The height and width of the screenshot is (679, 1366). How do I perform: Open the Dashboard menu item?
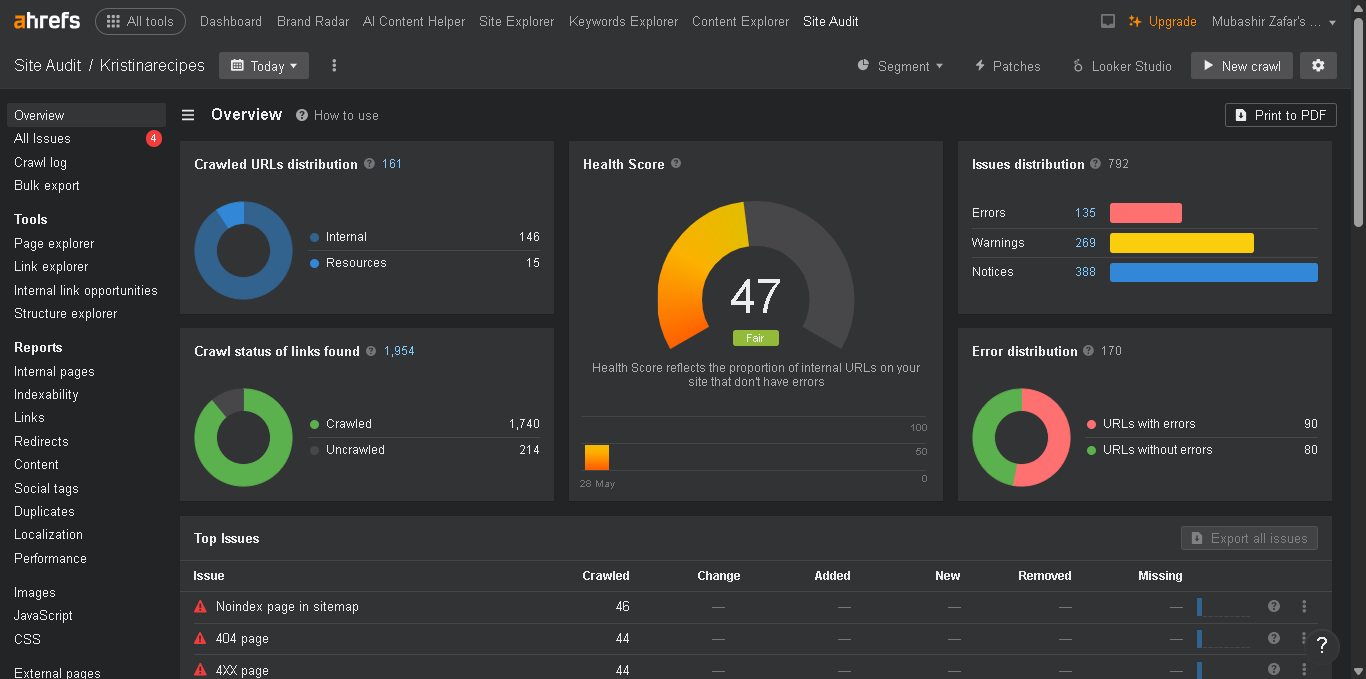231,21
